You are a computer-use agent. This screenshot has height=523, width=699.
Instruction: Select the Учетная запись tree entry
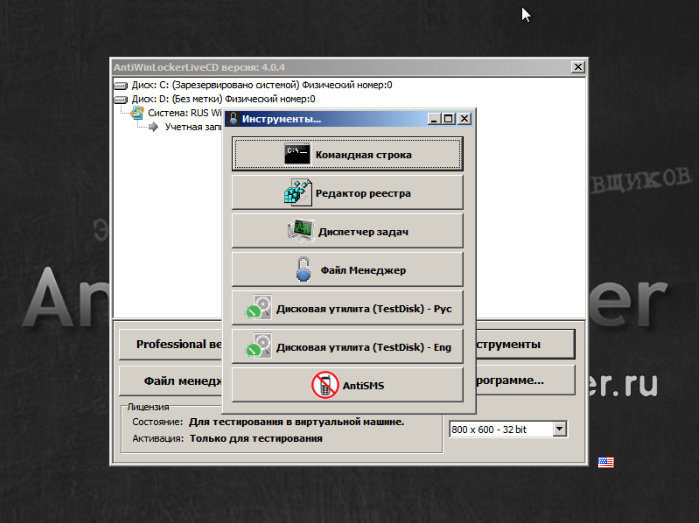point(193,127)
